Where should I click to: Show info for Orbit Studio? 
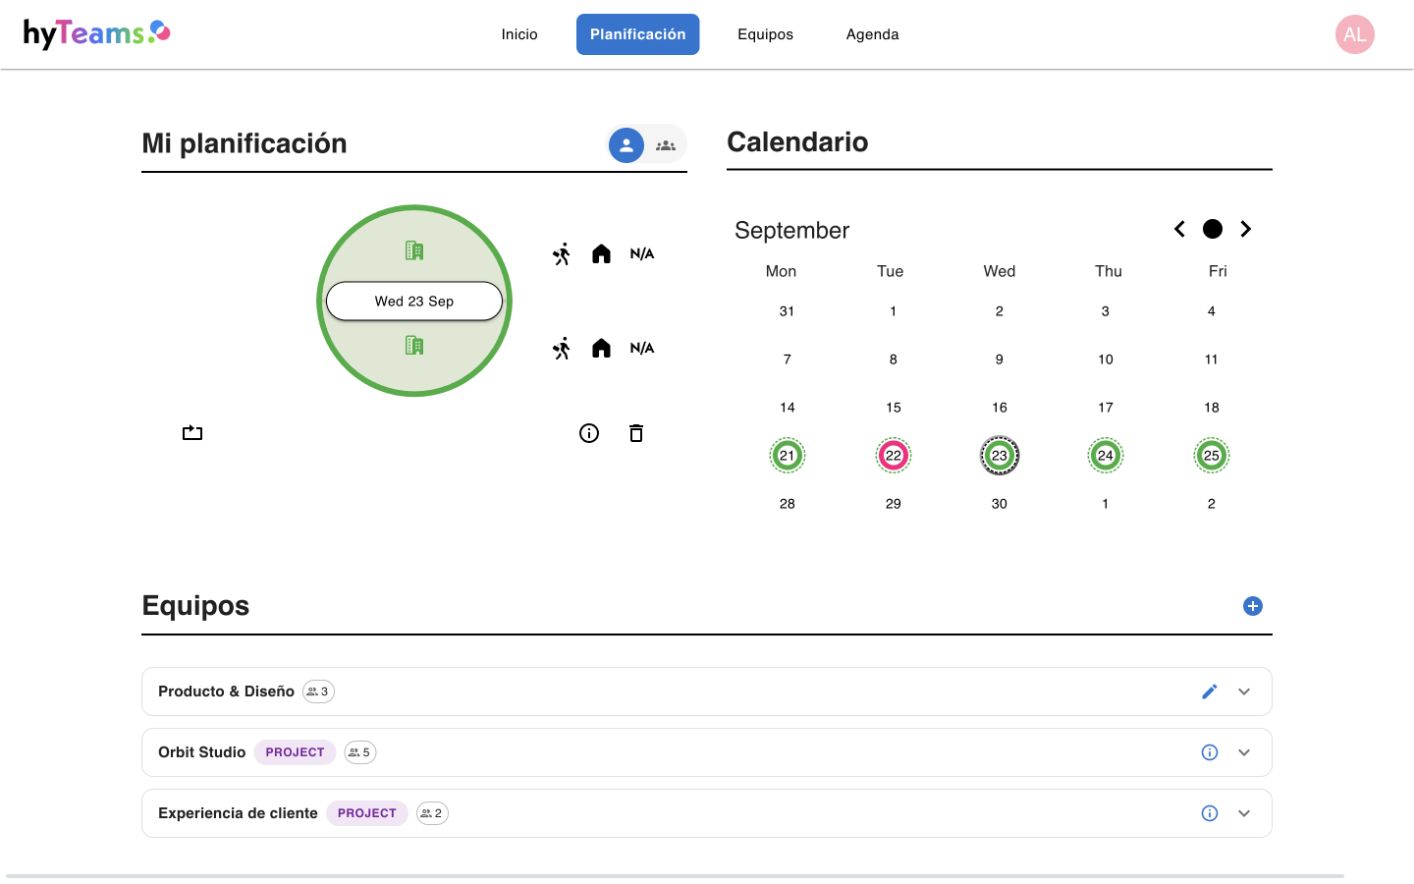tap(1209, 753)
